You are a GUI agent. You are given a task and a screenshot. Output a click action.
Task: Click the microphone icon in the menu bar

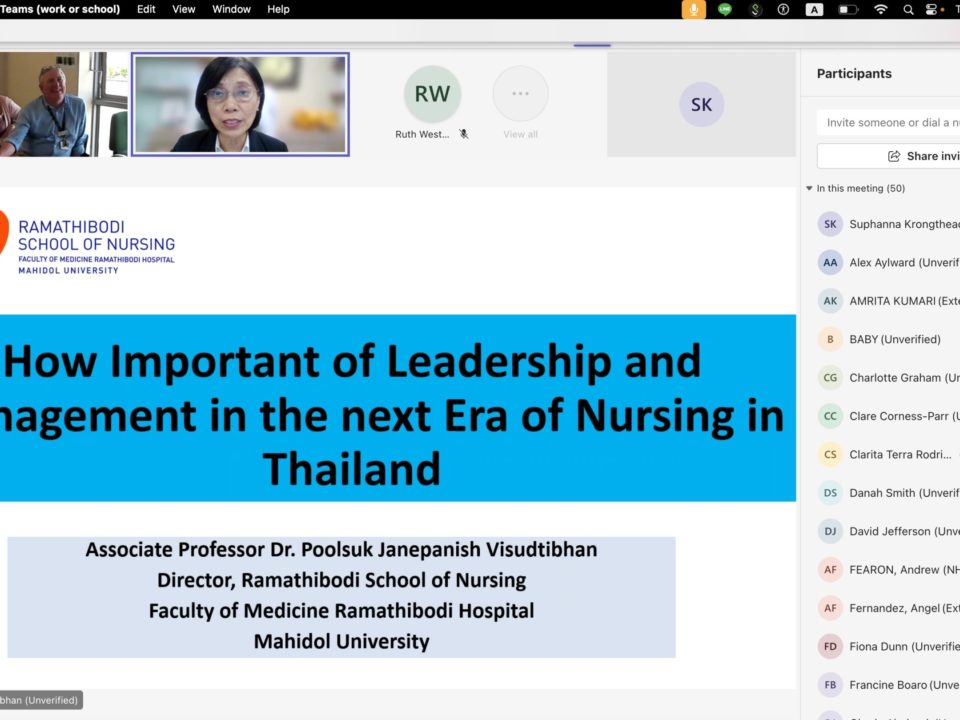693,9
